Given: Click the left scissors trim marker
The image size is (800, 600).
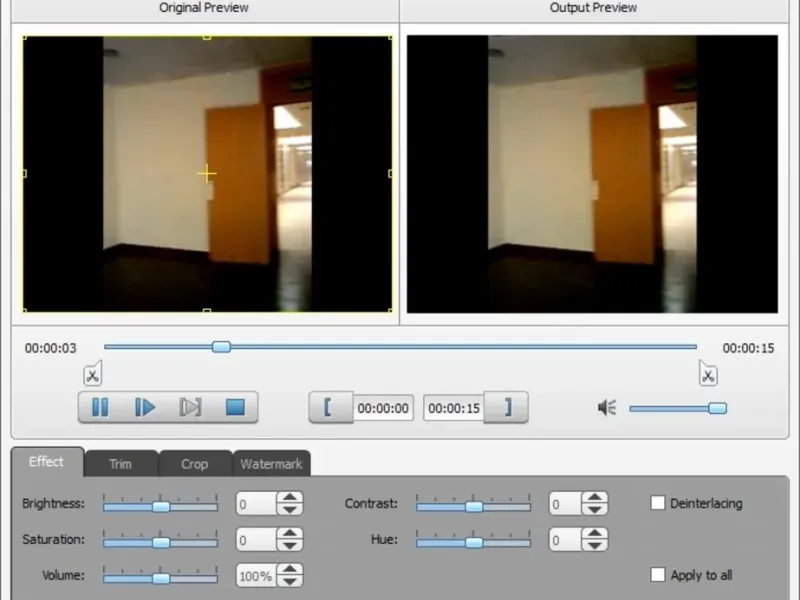Looking at the screenshot, I should [93, 373].
